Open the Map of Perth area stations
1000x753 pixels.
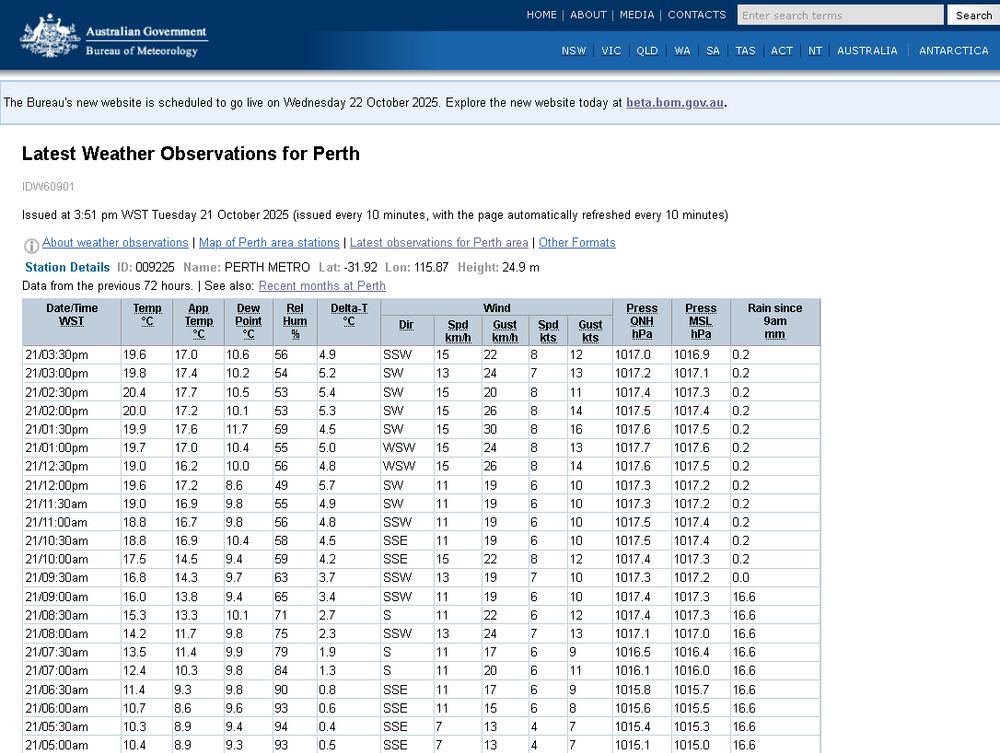269,242
